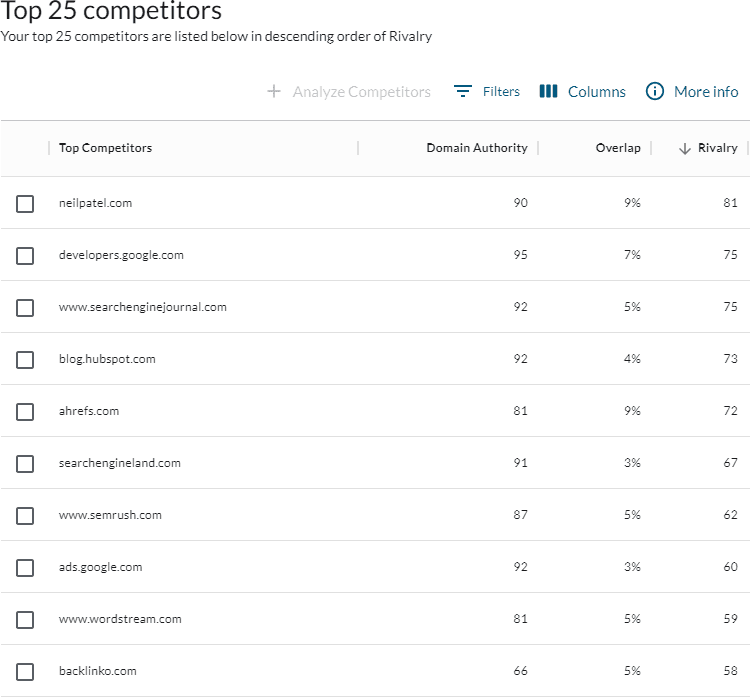This screenshot has height=697, width=750.
Task: Check the box for ahrefs.com
Action: [x=25, y=412]
